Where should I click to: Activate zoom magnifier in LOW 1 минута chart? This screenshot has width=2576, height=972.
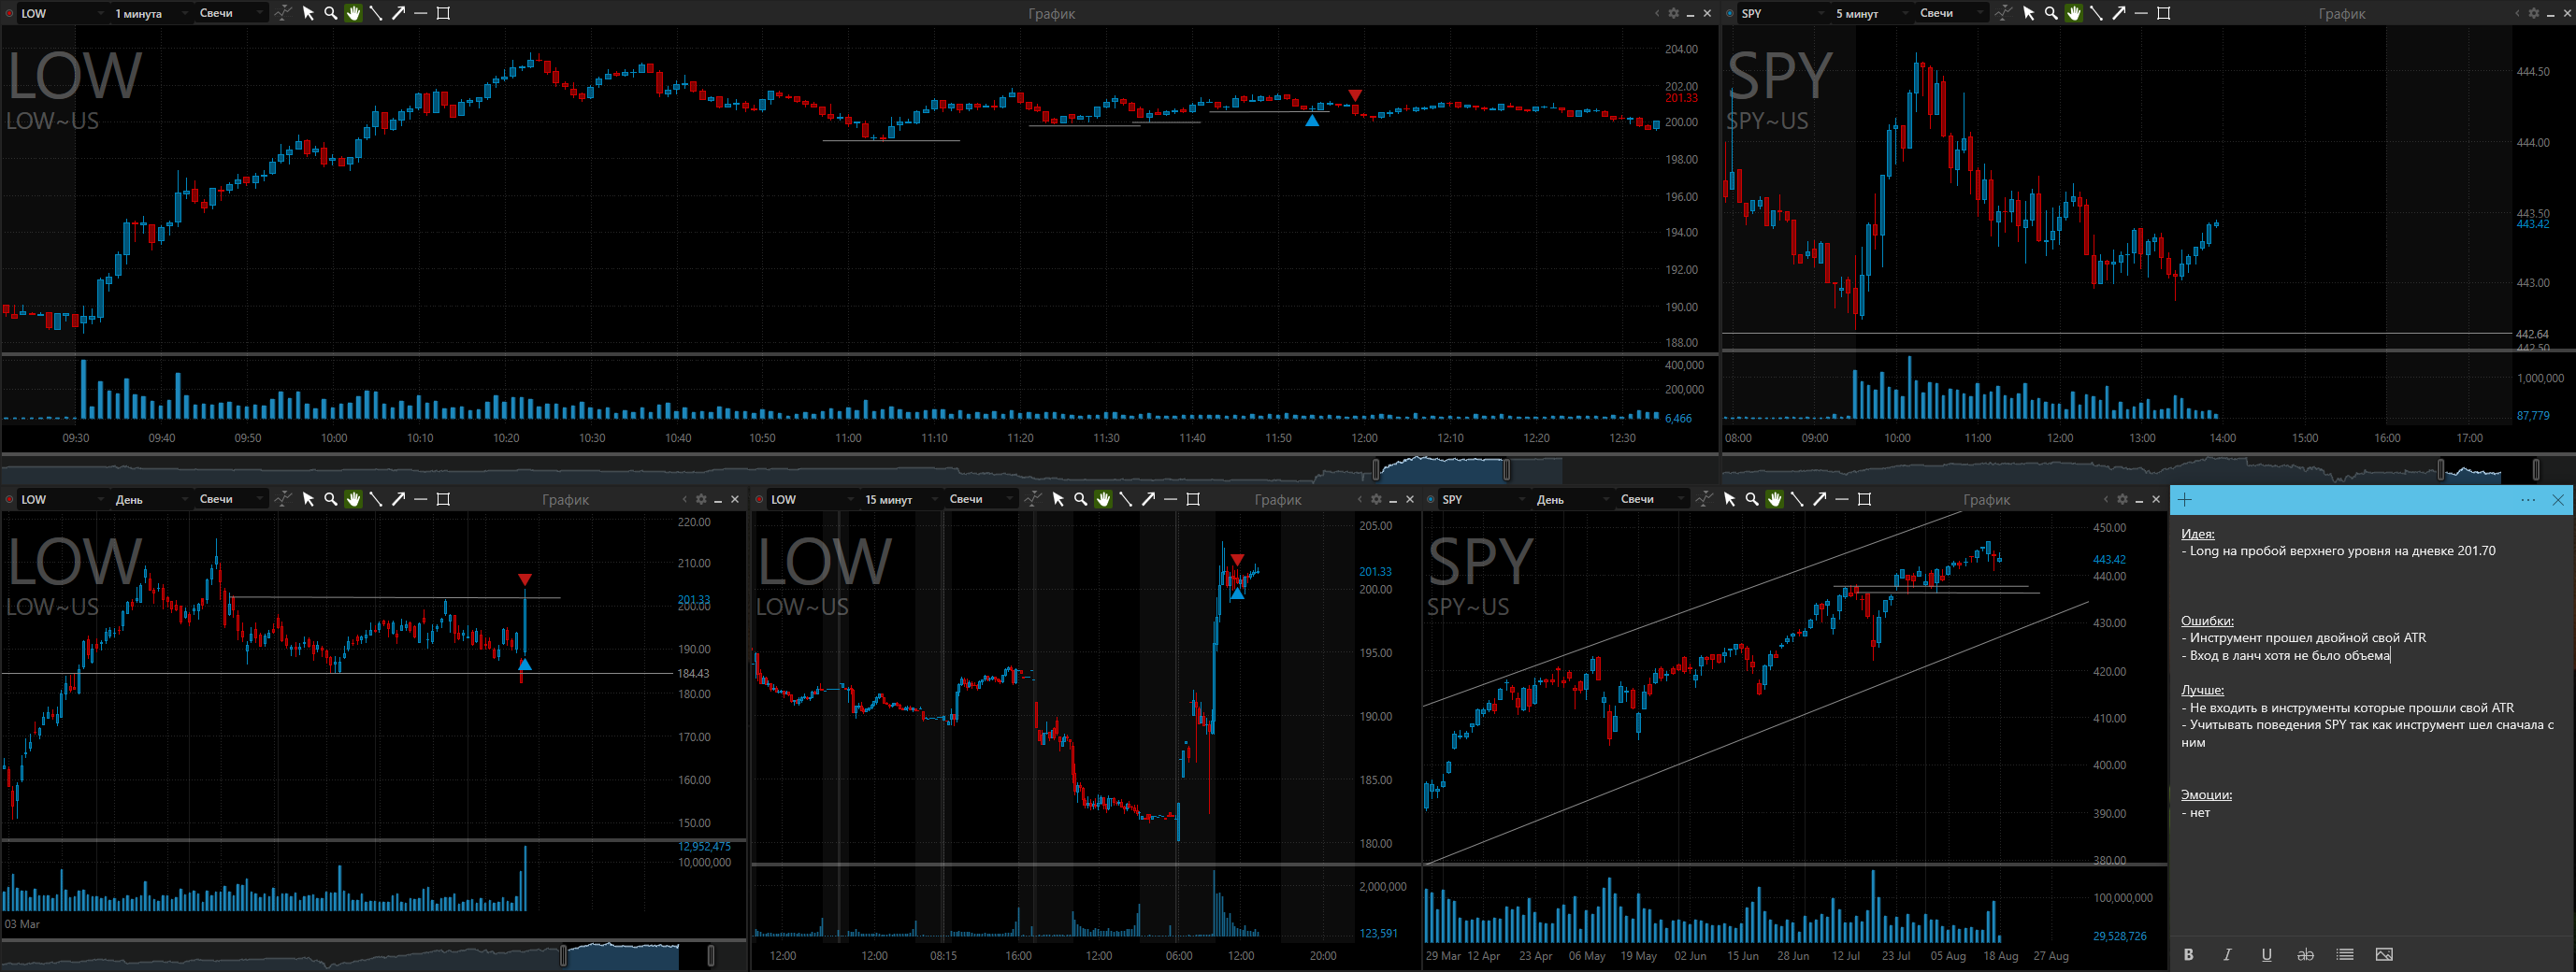[x=331, y=13]
